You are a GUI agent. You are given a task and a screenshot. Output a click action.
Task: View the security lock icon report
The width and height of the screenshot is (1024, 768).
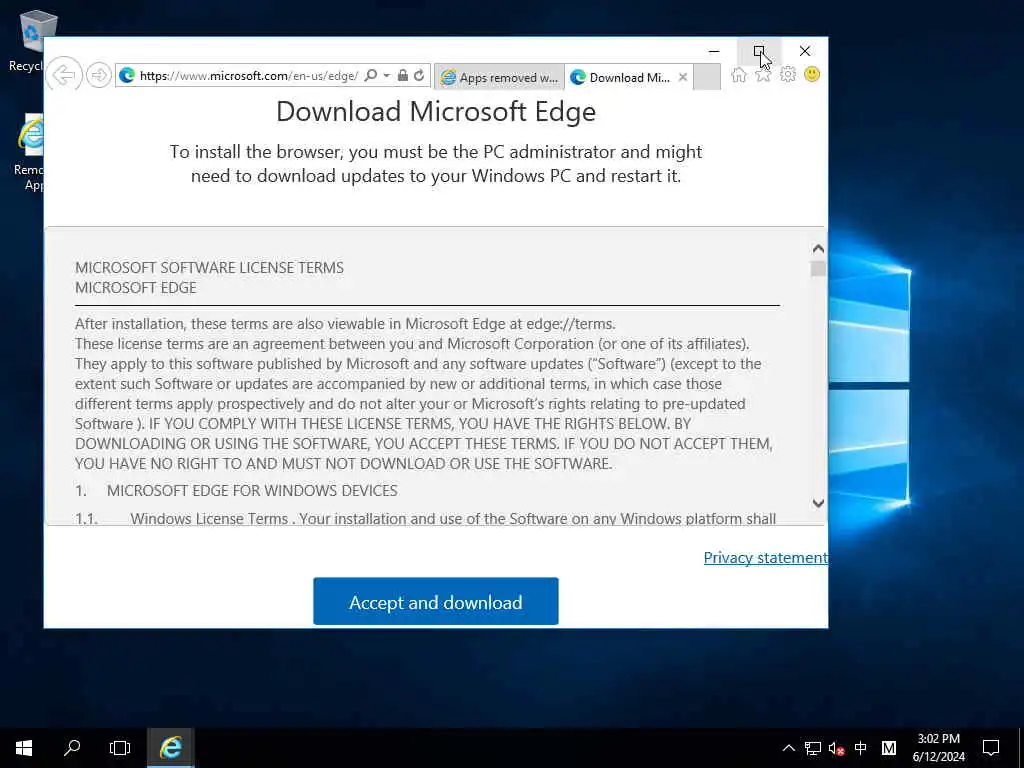[403, 75]
